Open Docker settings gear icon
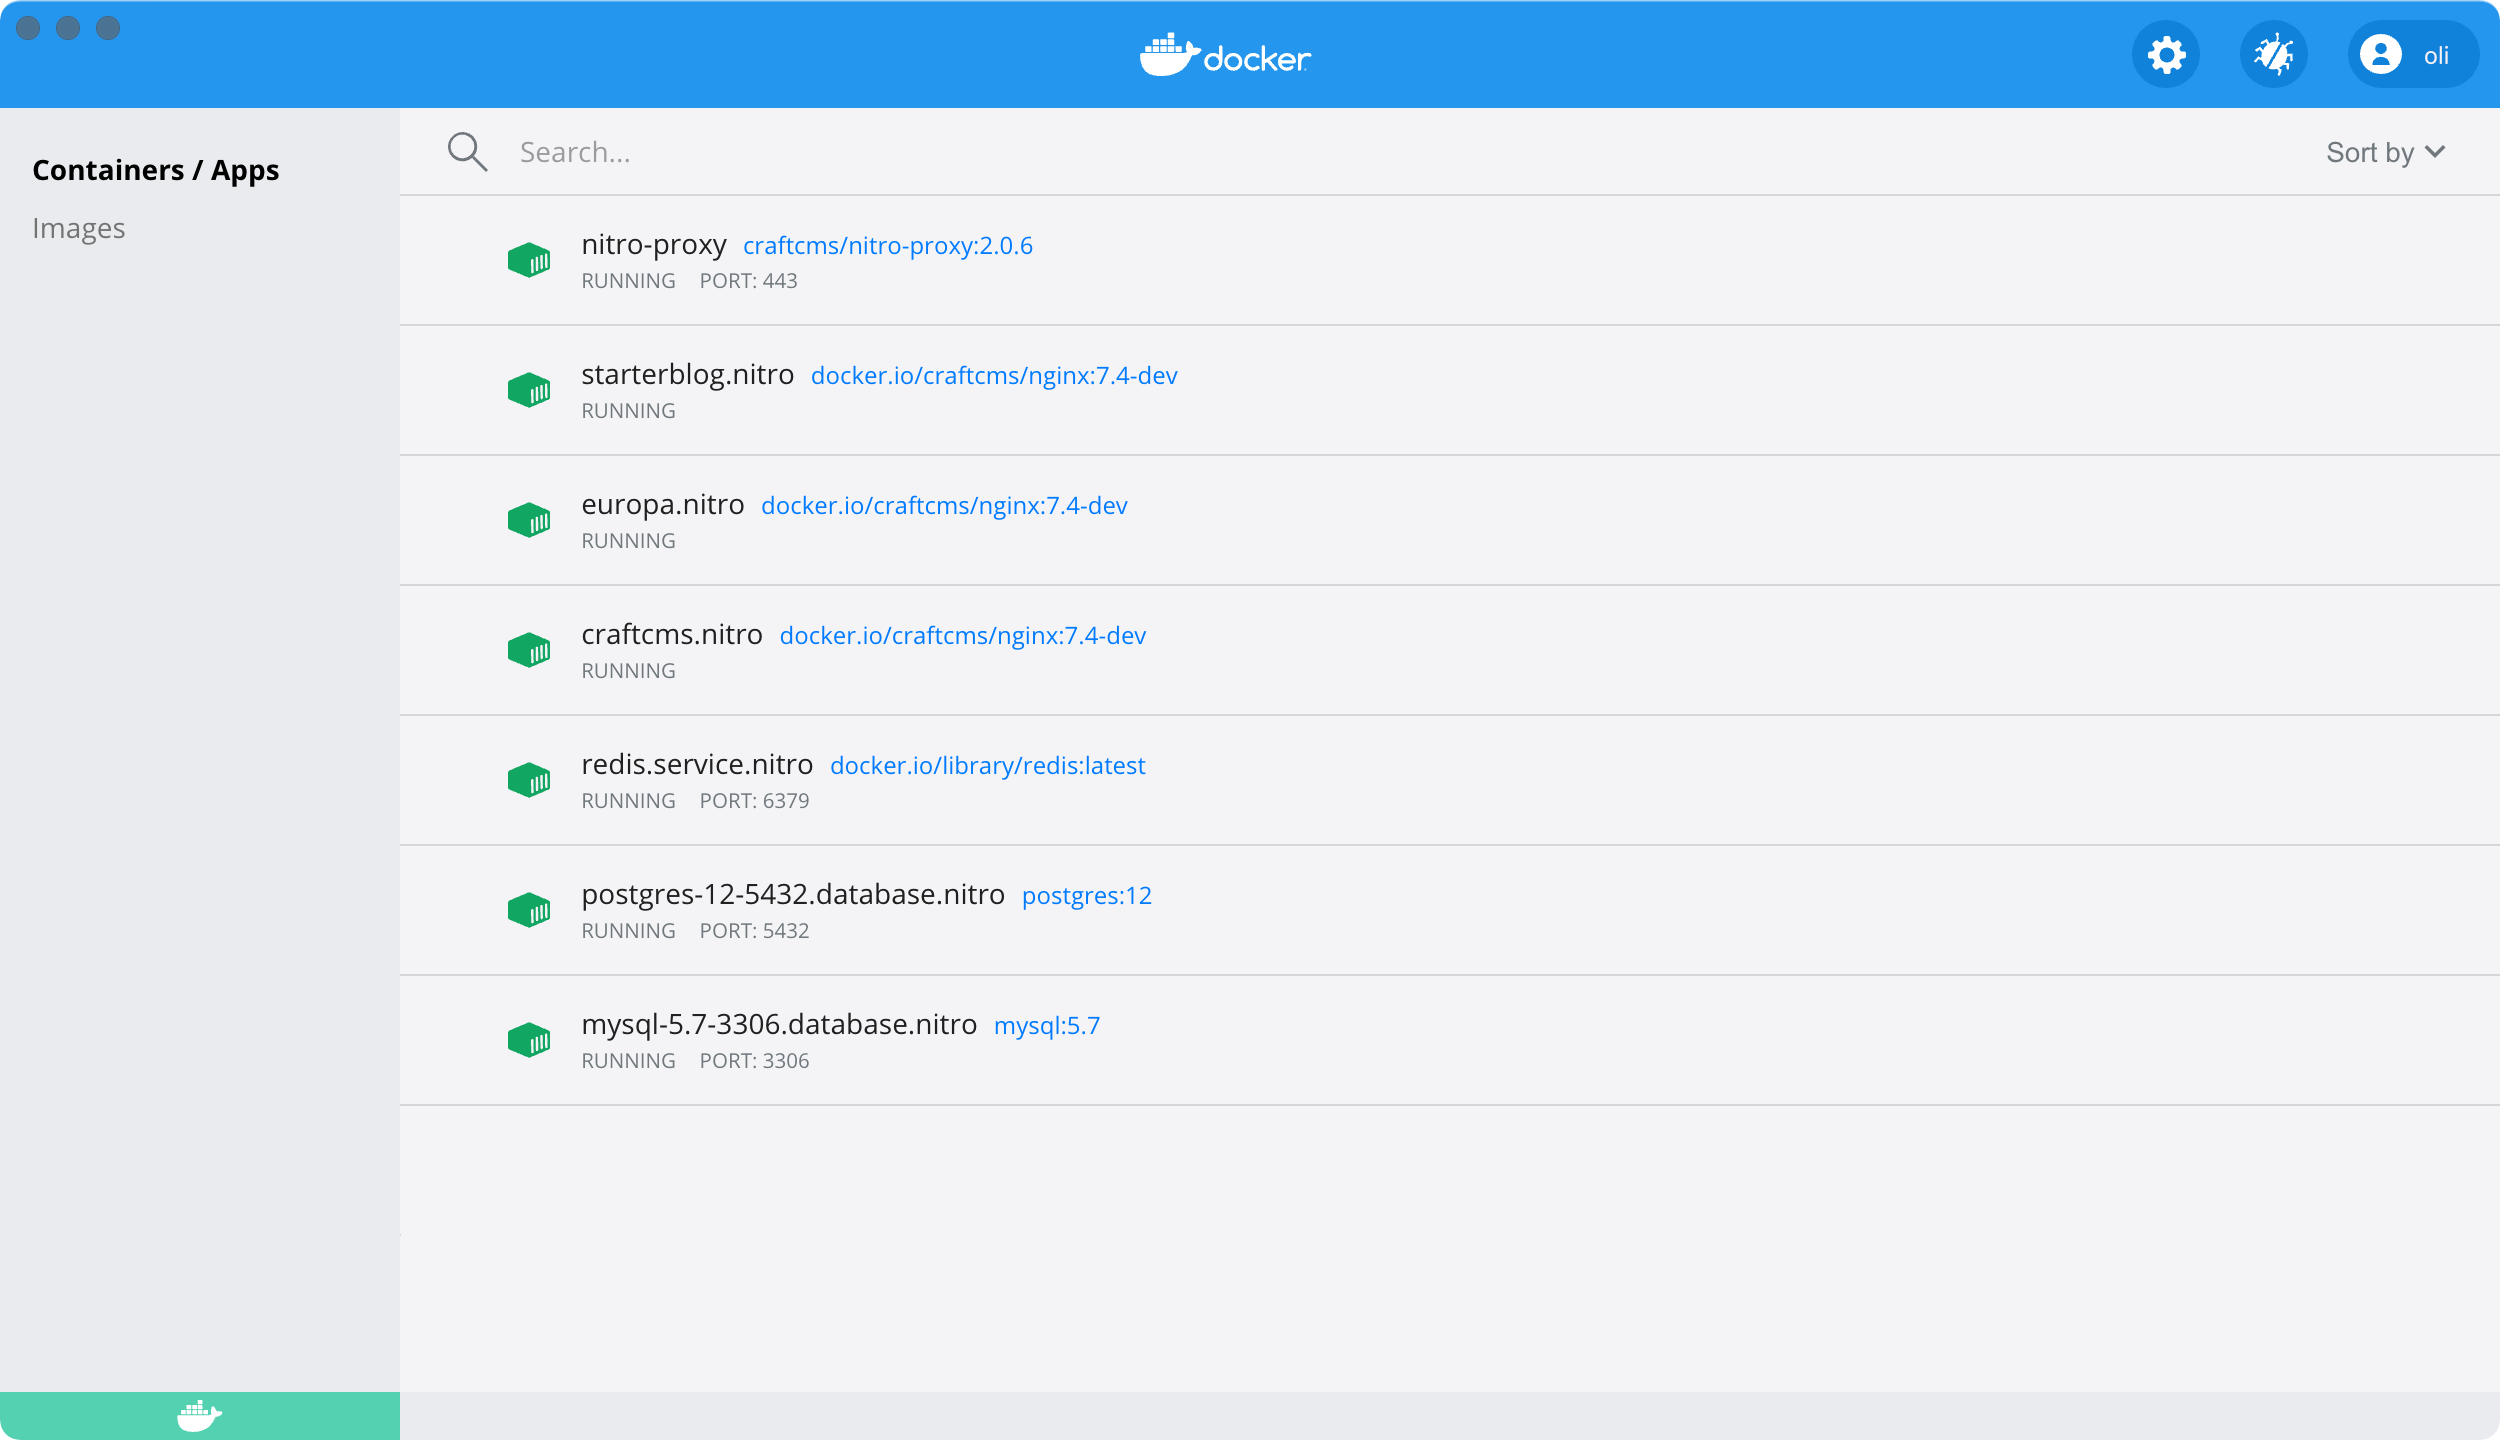 [2165, 55]
